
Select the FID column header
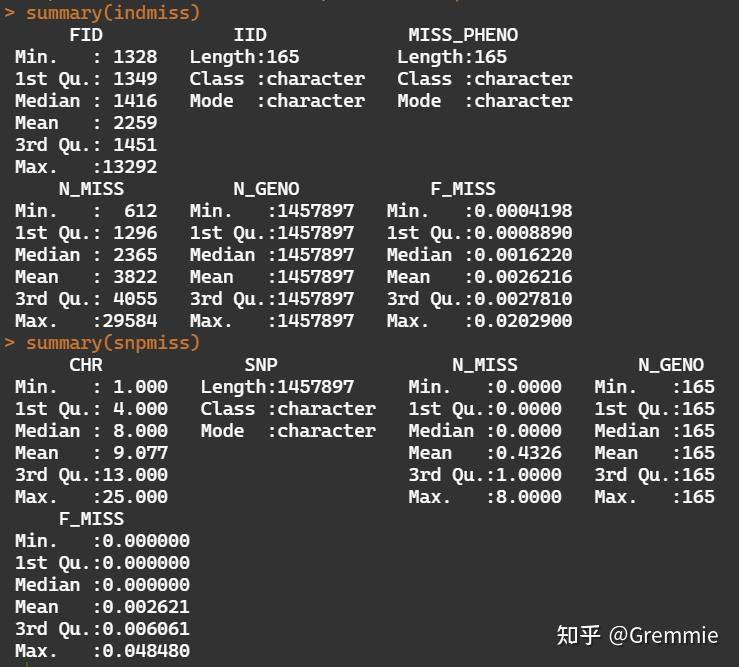(86, 35)
